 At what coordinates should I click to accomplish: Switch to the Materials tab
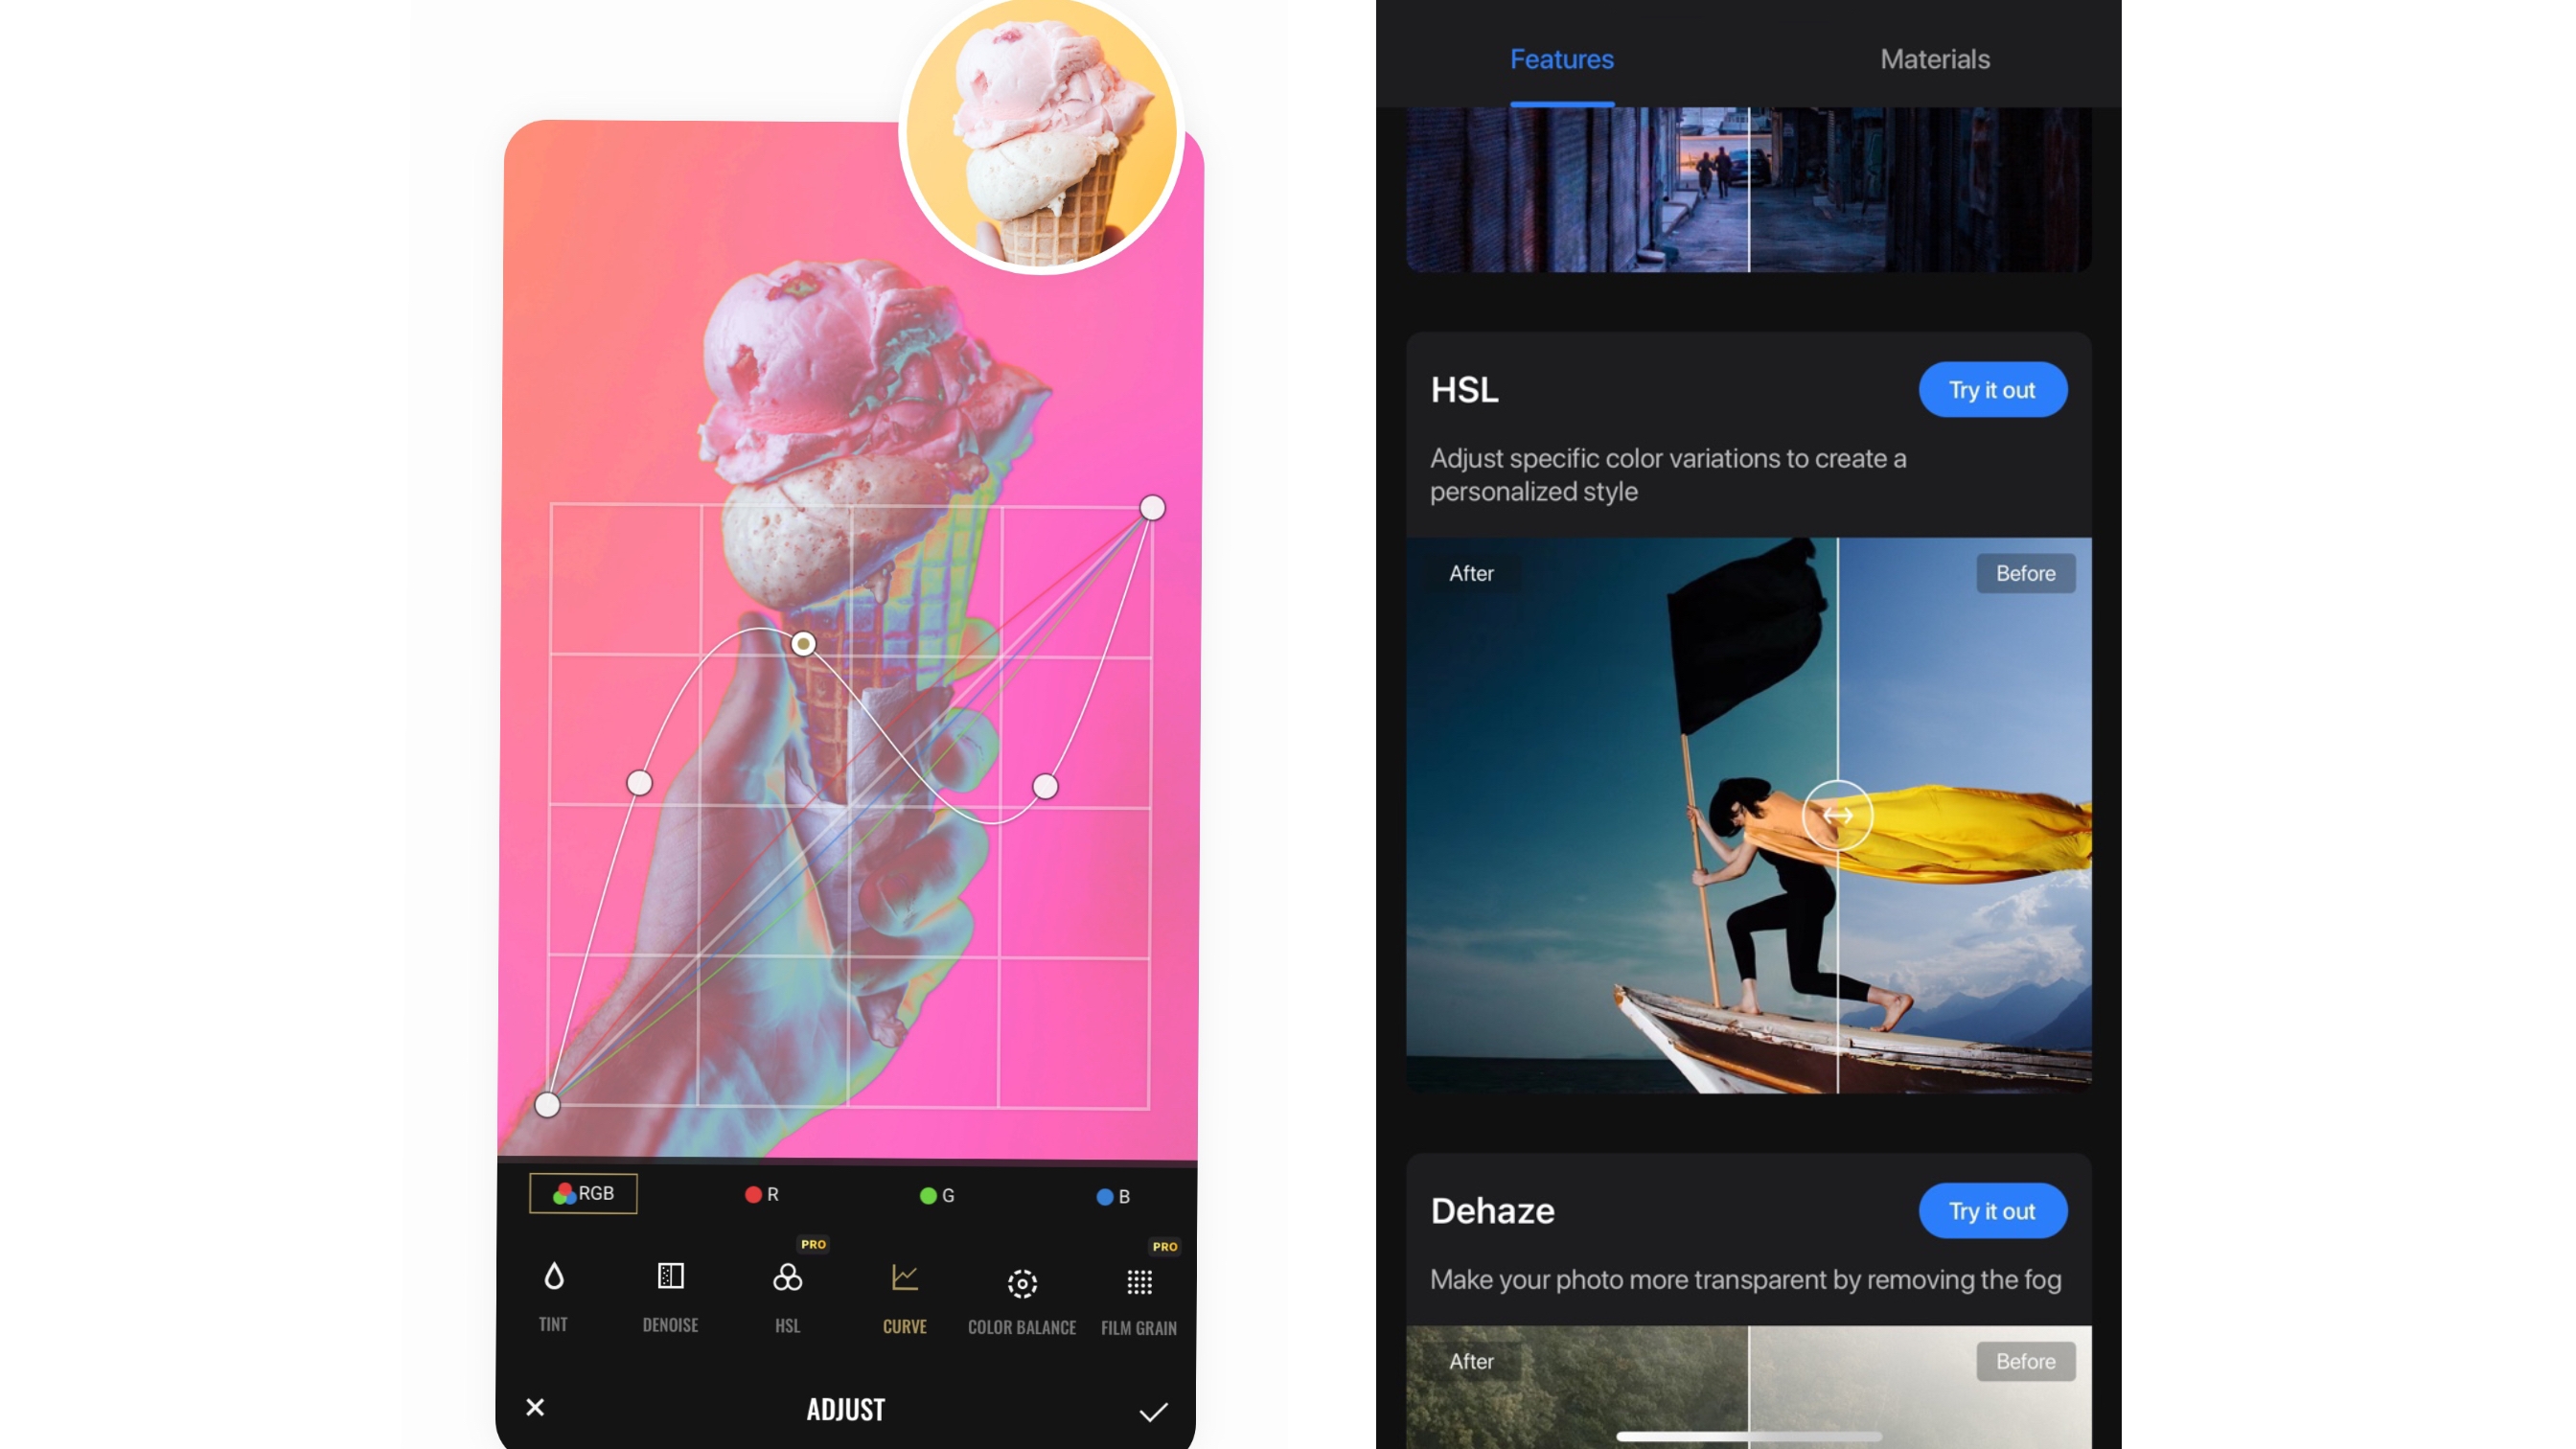[1934, 58]
